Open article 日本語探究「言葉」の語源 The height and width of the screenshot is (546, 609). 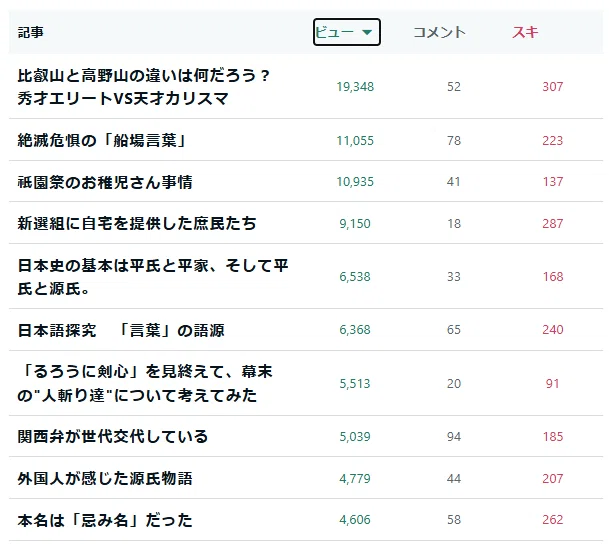click(x=121, y=330)
